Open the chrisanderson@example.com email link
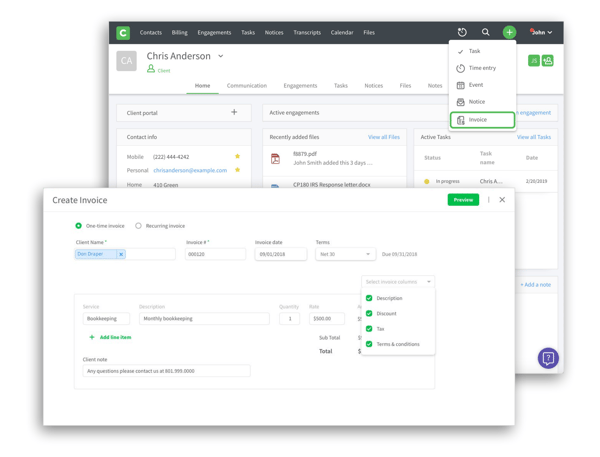The image size is (600, 457). point(190,170)
